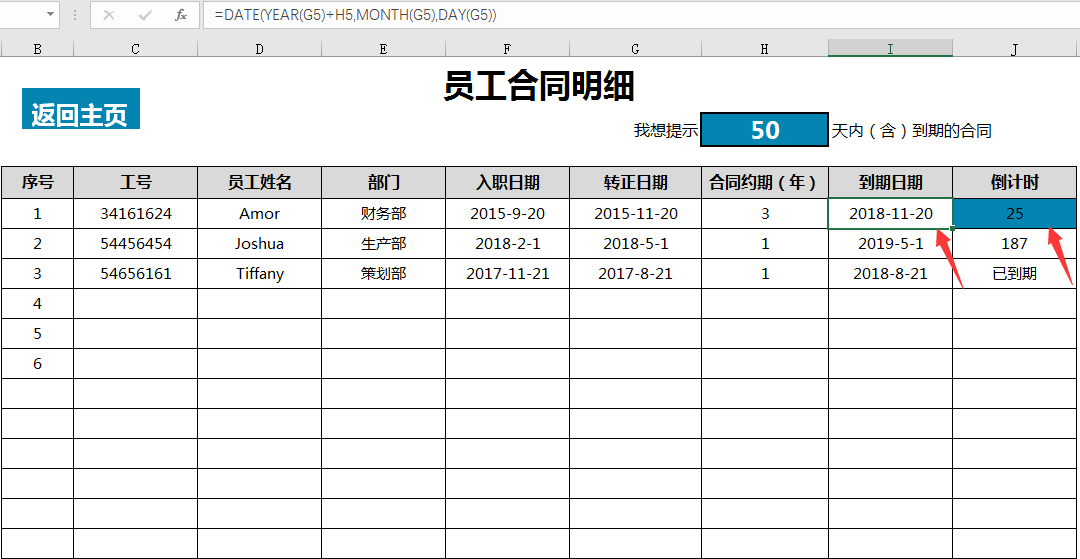Image resolution: width=1080 pixels, height=559 pixels.
Task: Select column H header
Action: (765, 49)
